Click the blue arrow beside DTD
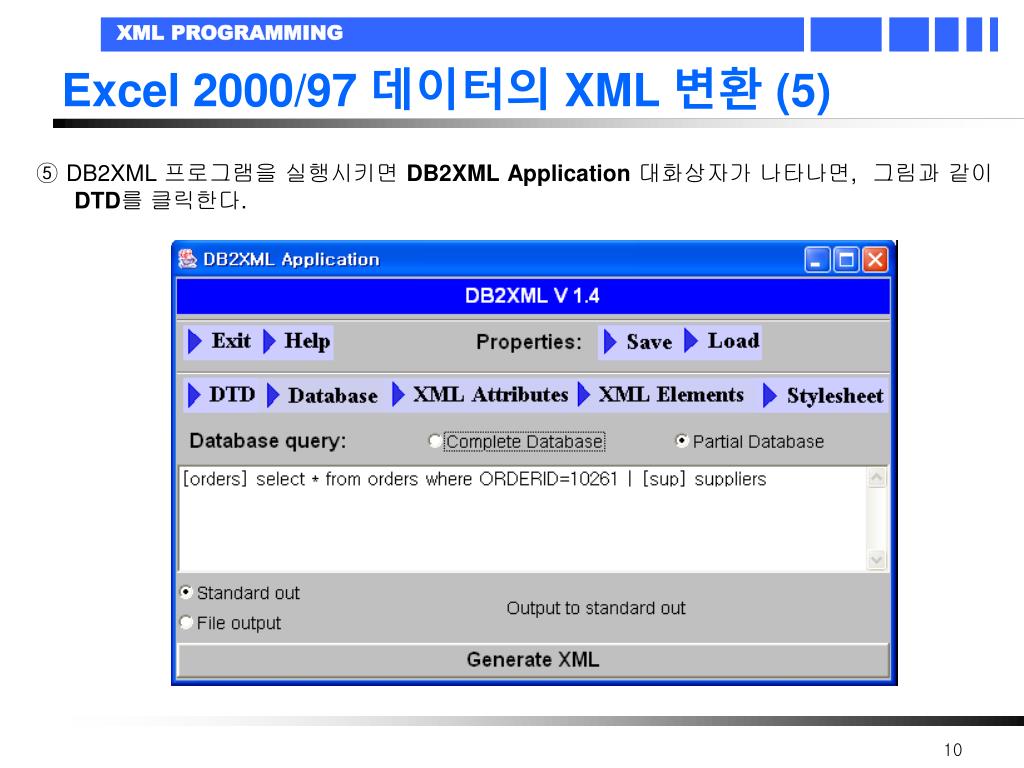This screenshot has width=1024, height=768. pos(194,395)
